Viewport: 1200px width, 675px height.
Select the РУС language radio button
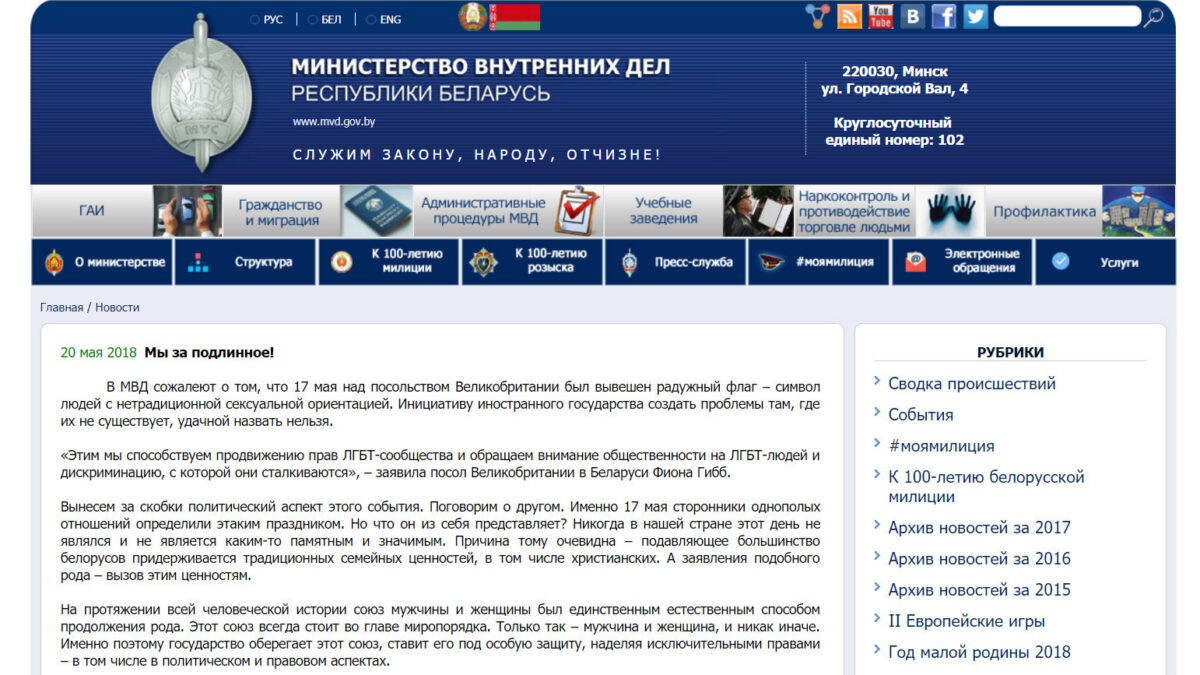point(254,19)
